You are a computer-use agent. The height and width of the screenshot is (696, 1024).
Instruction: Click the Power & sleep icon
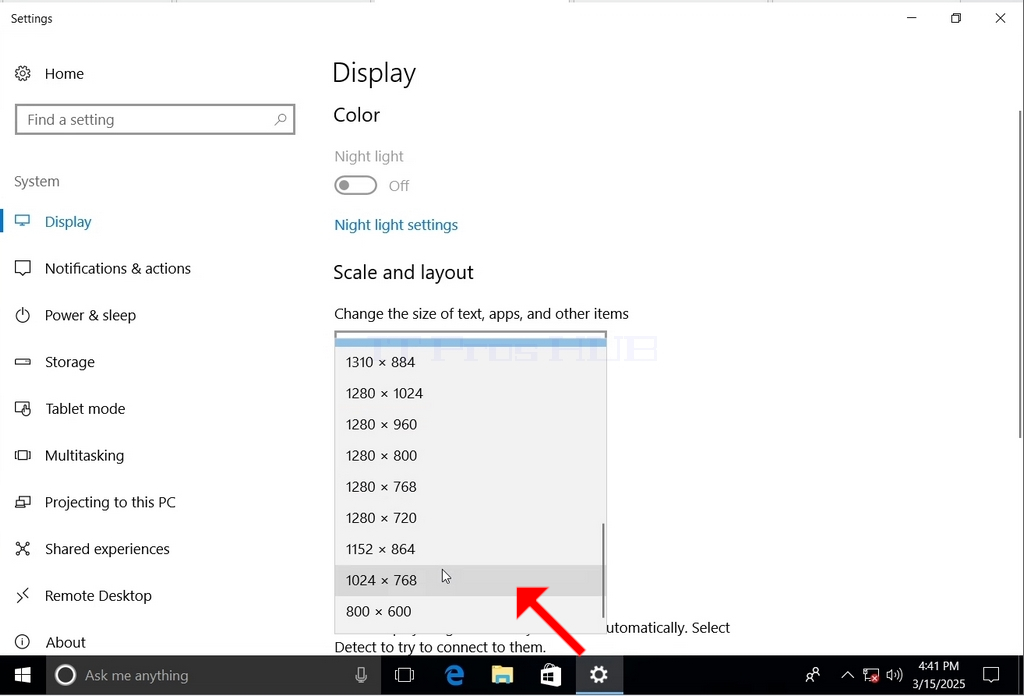(23, 315)
